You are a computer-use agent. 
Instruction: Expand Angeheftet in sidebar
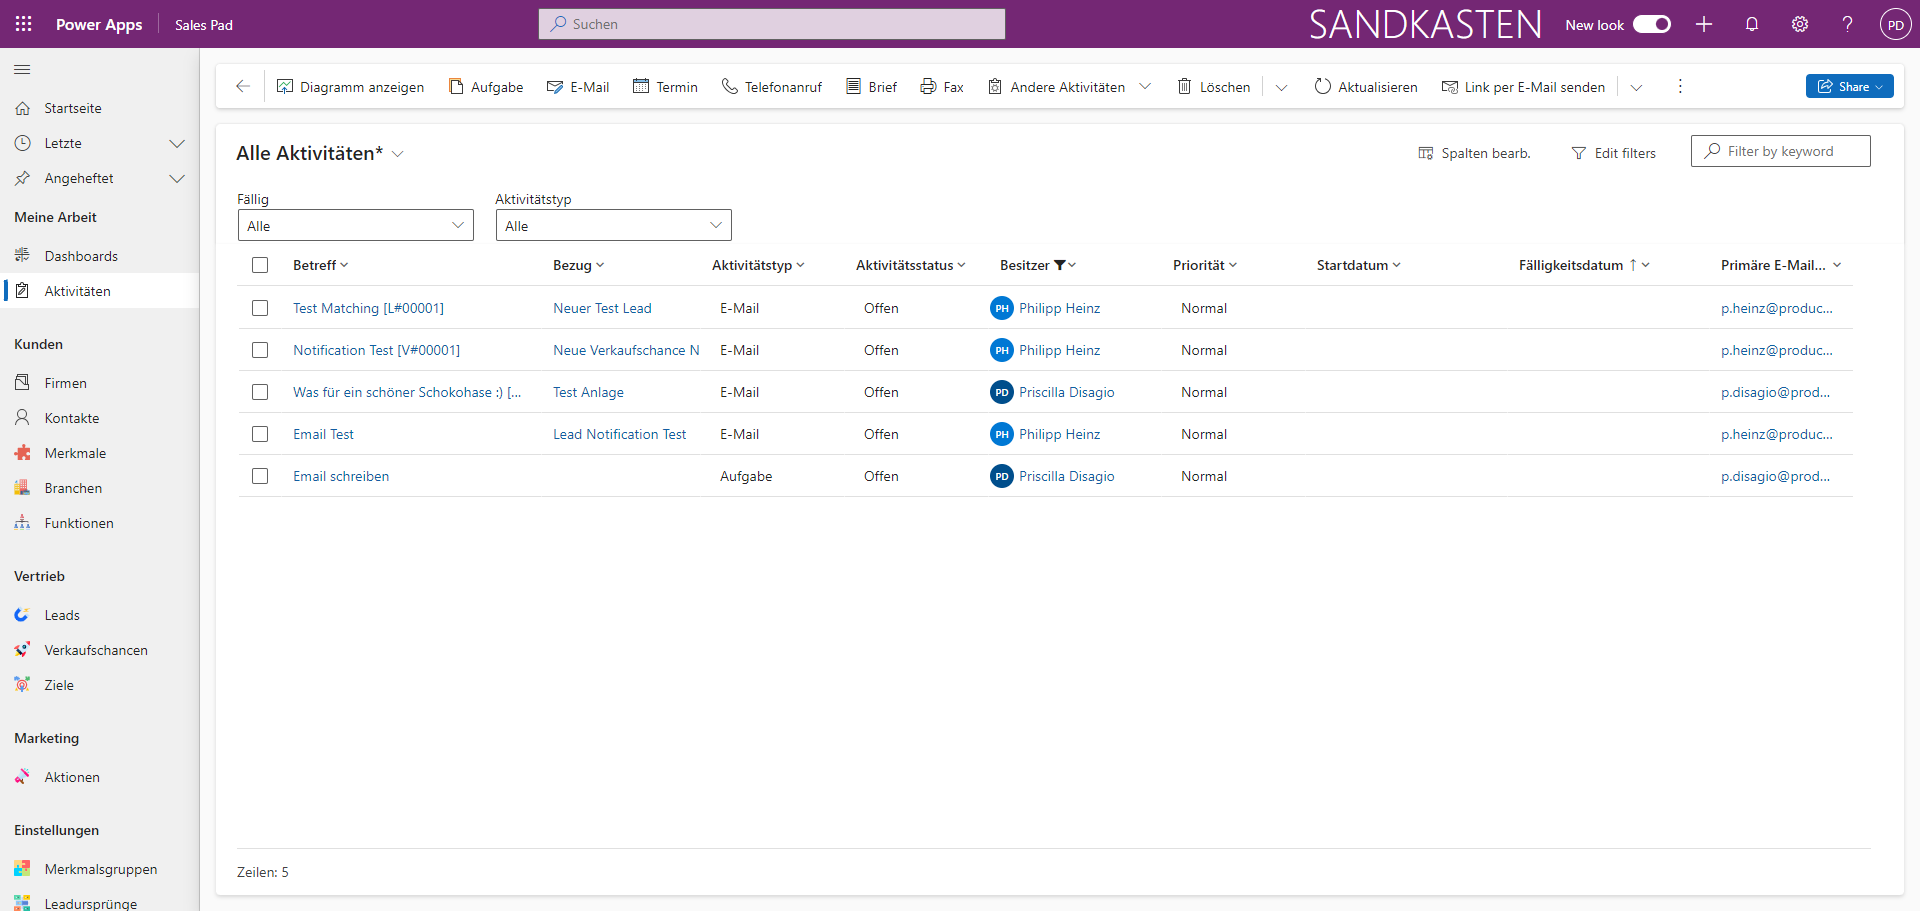pos(177,178)
